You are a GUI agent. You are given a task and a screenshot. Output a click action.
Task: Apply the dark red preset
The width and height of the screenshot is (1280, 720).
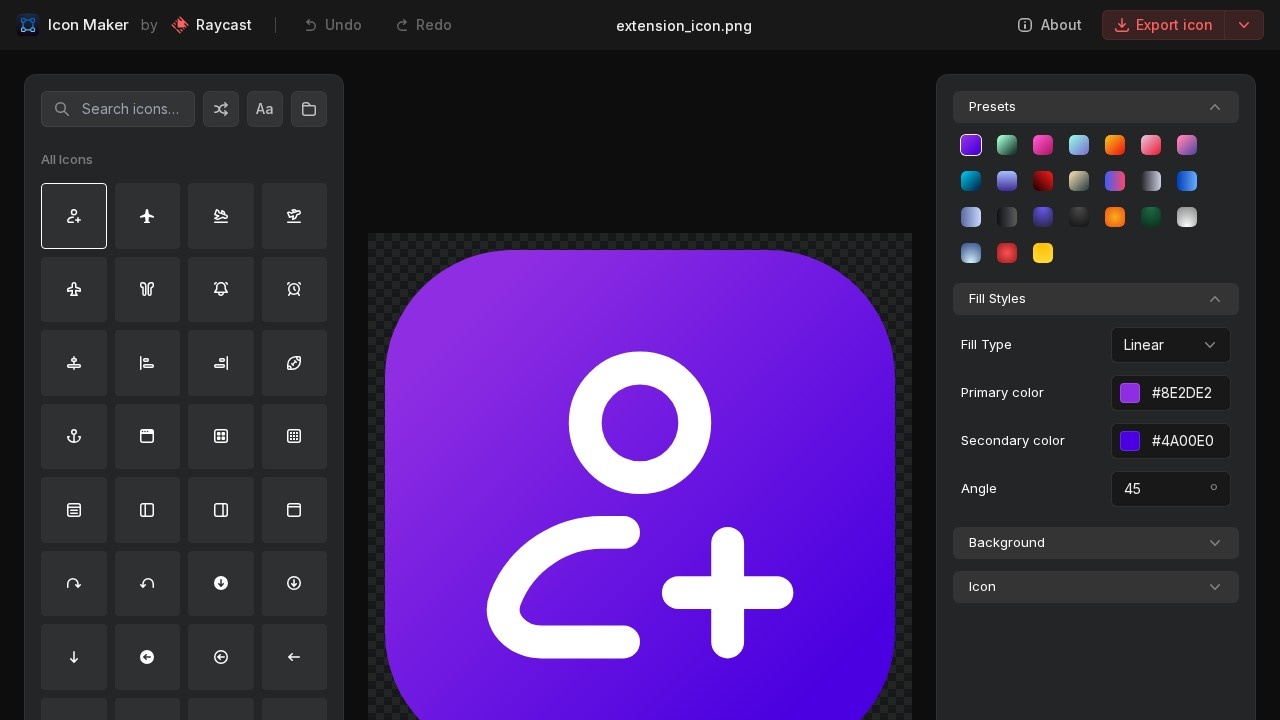(x=1043, y=181)
